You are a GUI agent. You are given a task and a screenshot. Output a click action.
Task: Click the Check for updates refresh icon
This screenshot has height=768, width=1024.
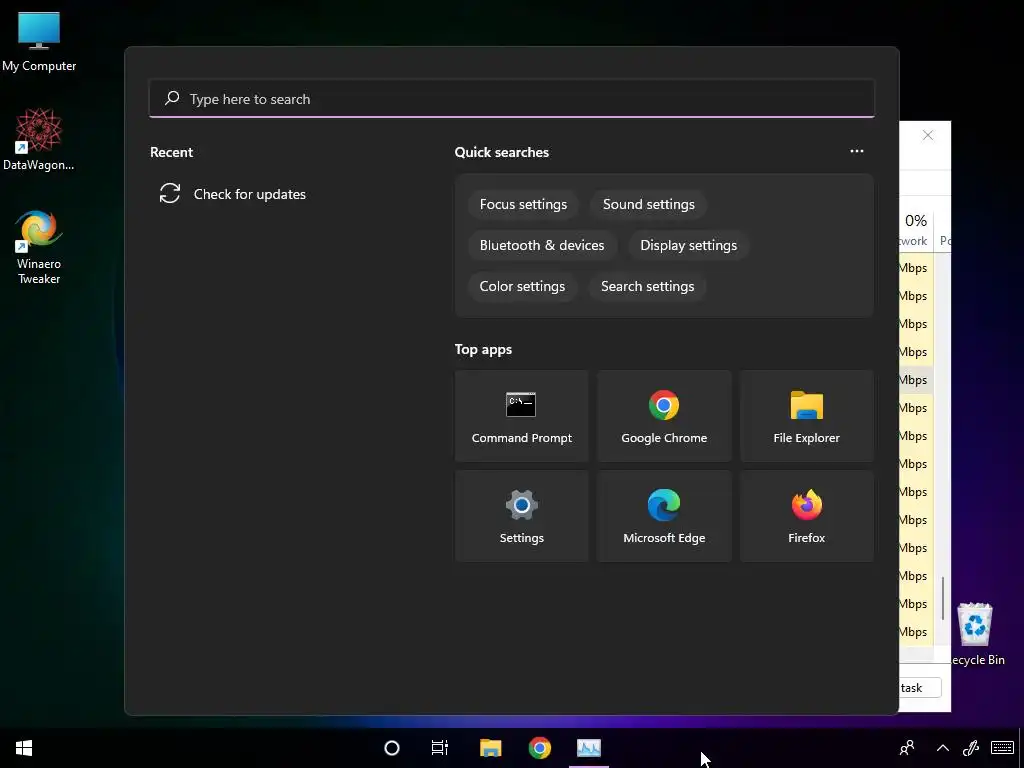(170, 193)
